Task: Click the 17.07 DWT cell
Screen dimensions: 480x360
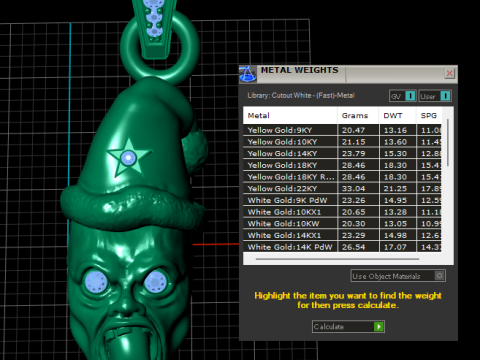Action: [397, 247]
